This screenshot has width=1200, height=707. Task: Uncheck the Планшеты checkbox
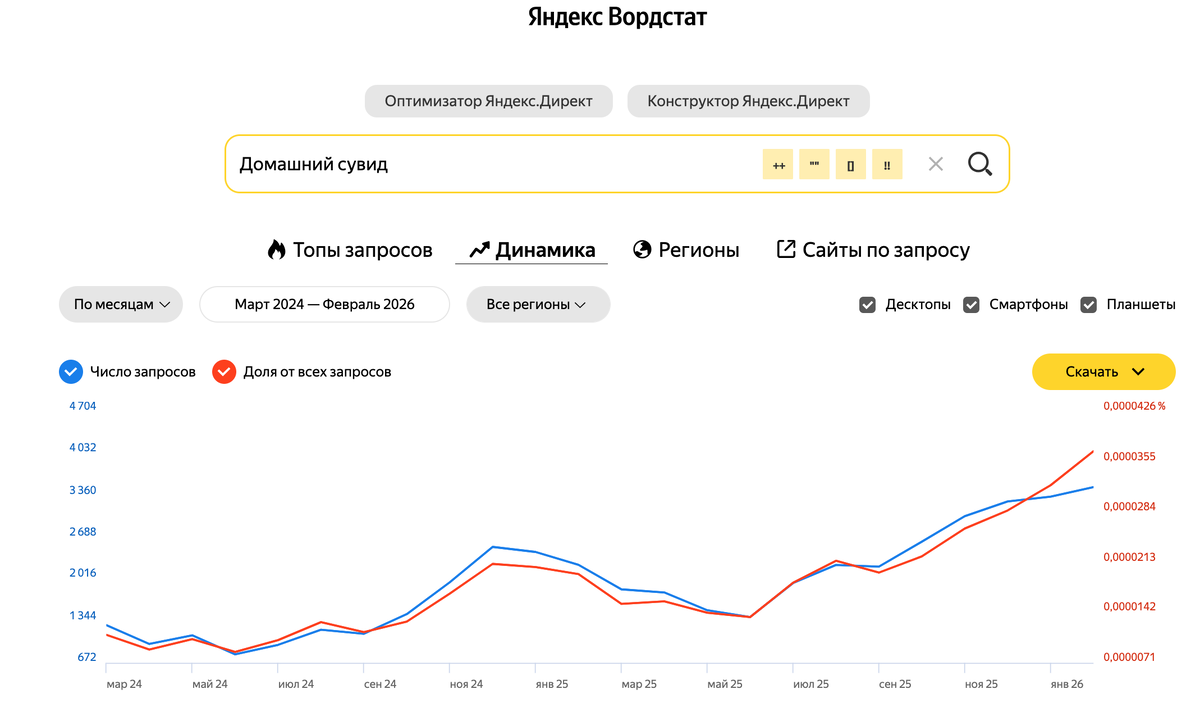[1089, 304]
